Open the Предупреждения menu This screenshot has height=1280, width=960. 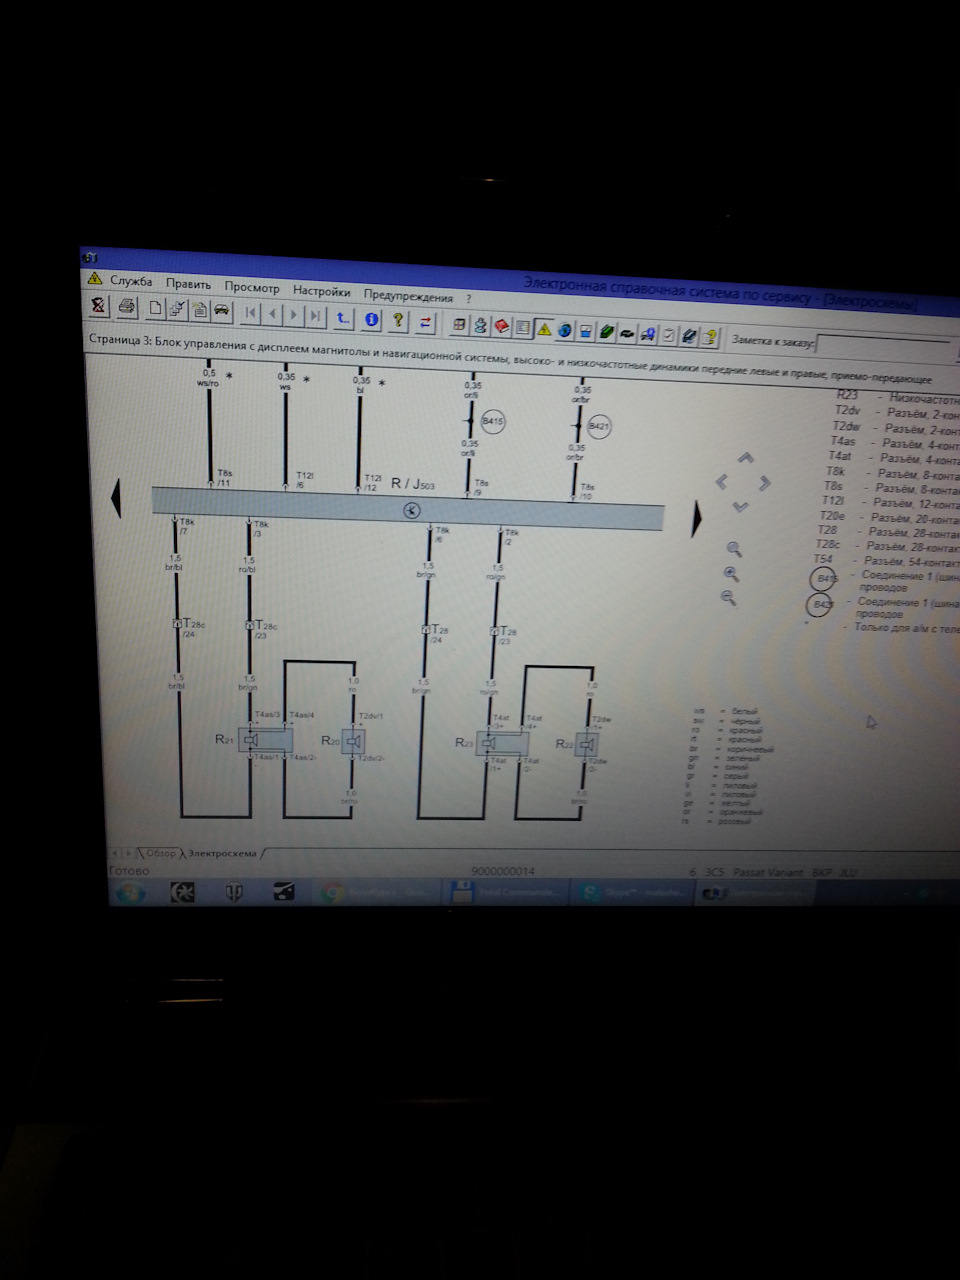point(408,296)
